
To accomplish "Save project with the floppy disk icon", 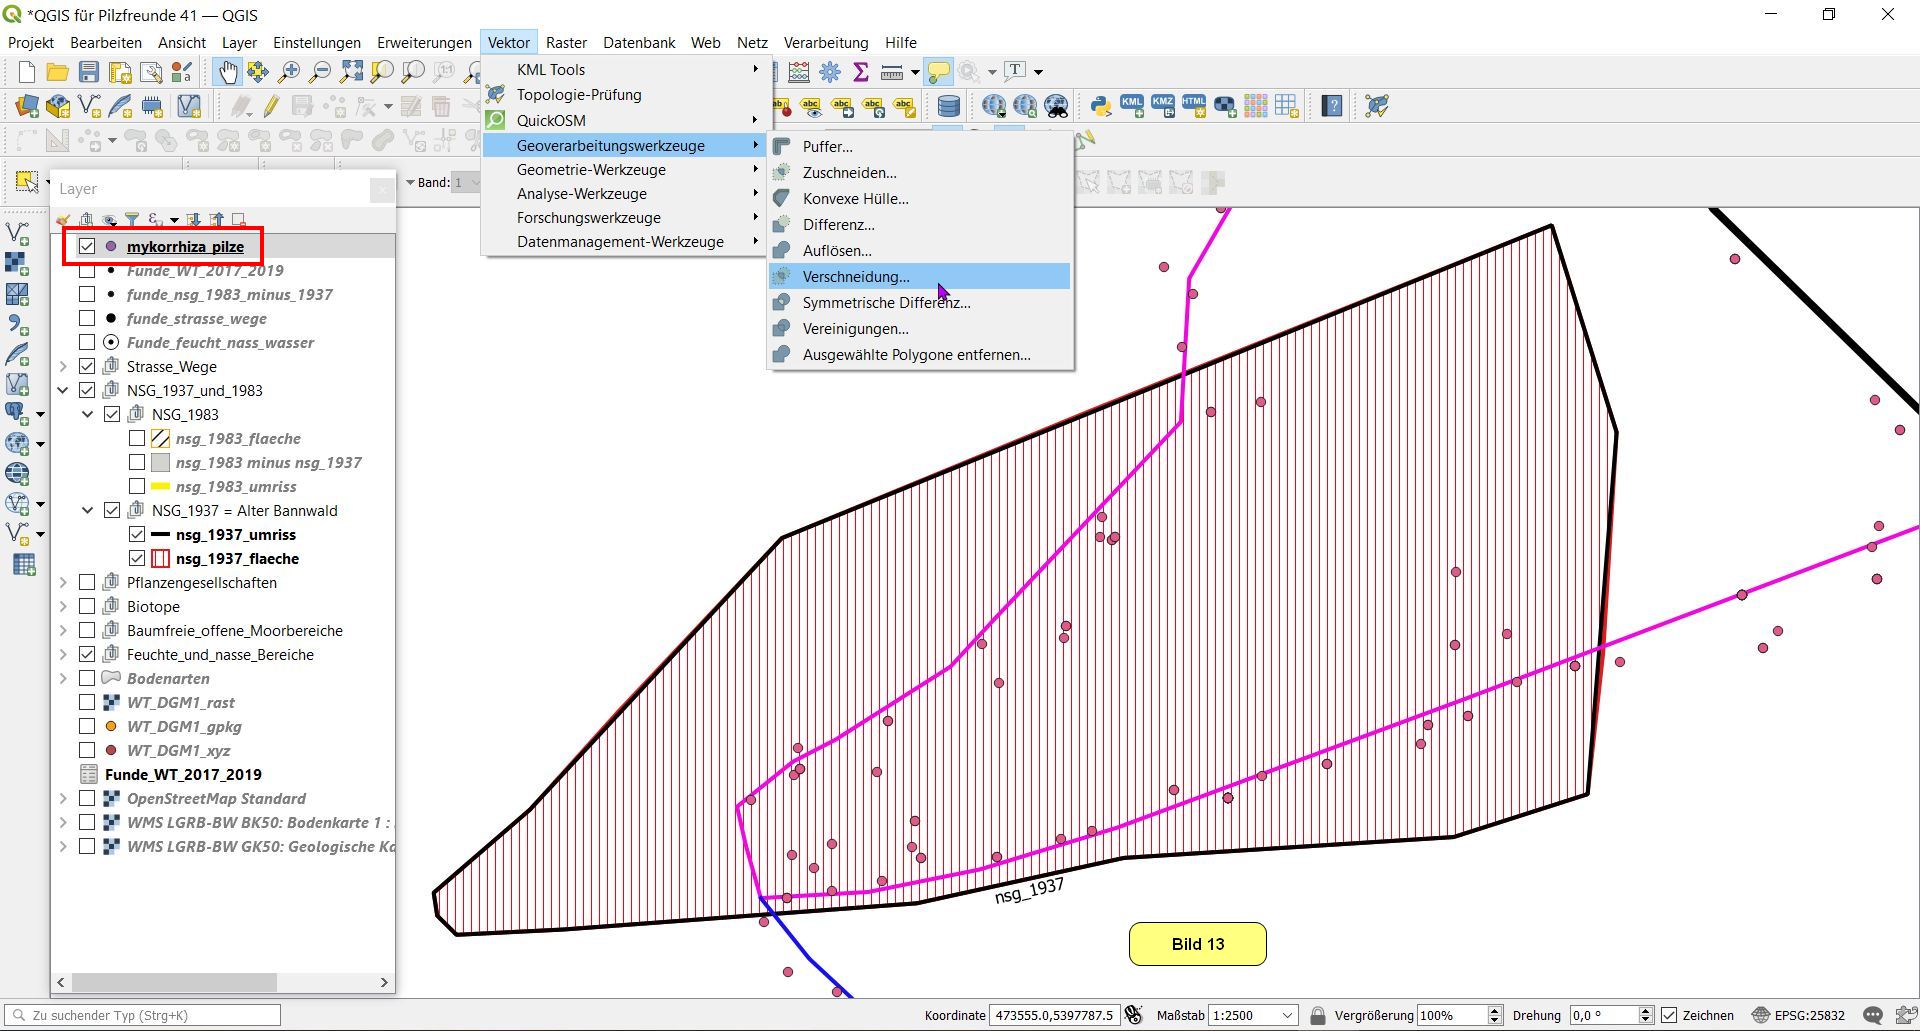I will point(89,71).
